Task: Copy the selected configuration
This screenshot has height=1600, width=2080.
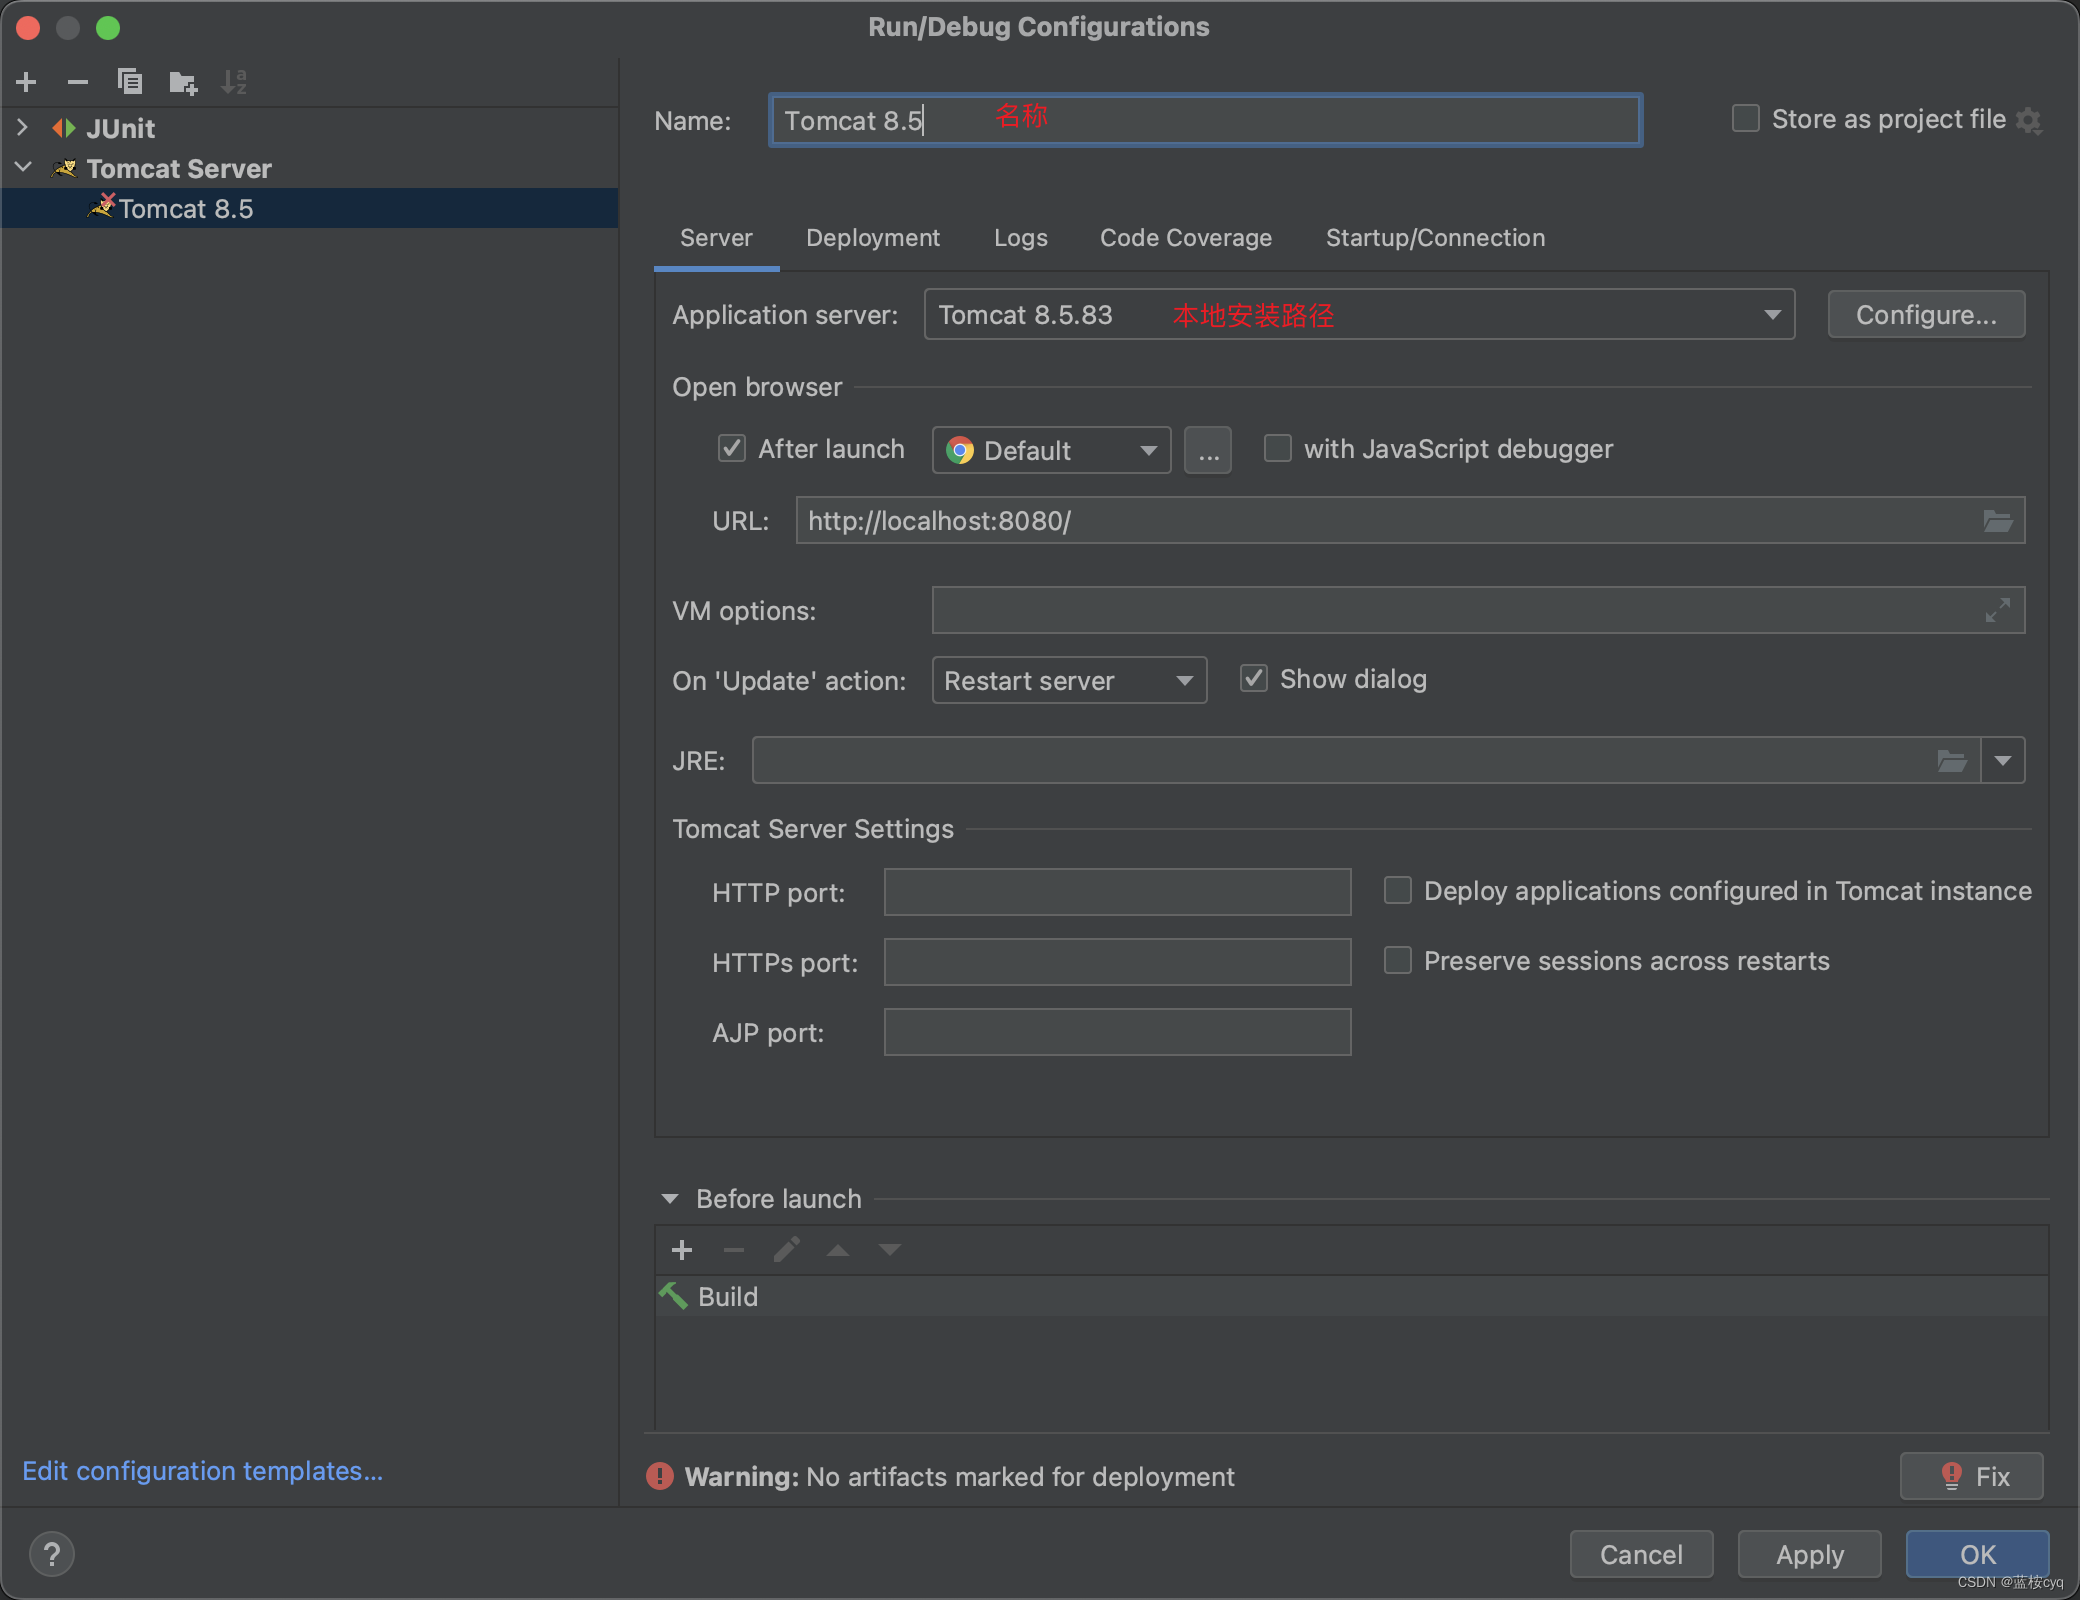Action: pos(130,82)
